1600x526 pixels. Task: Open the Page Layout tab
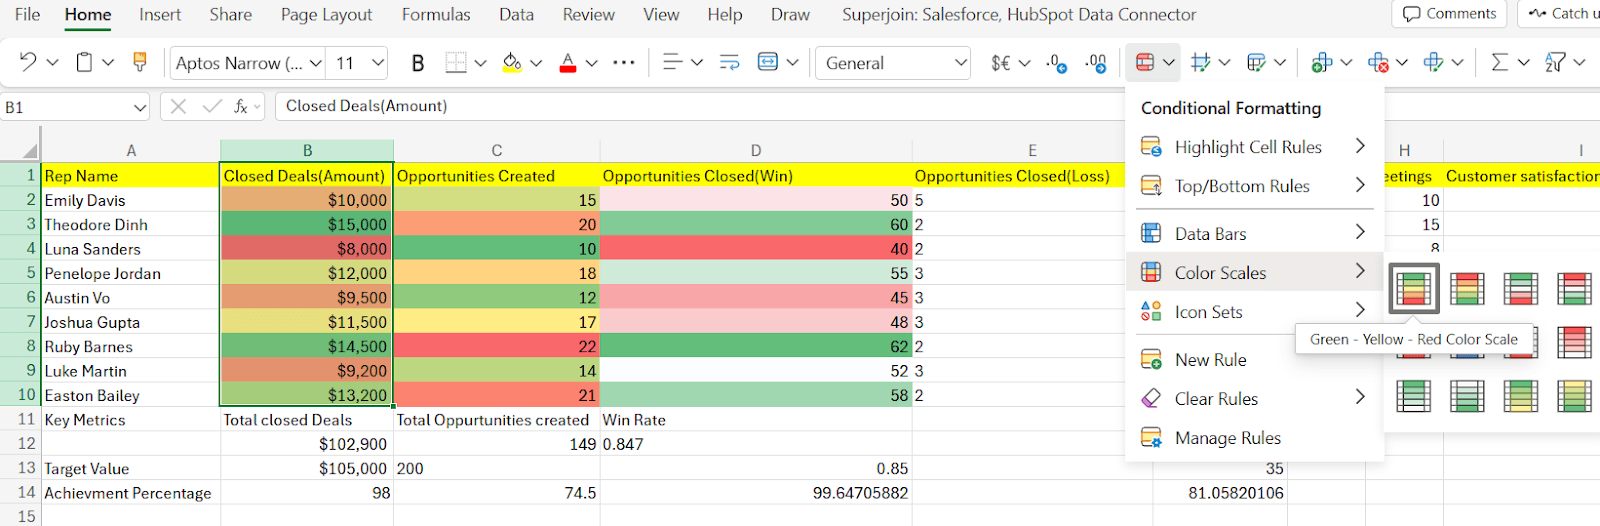coord(326,15)
